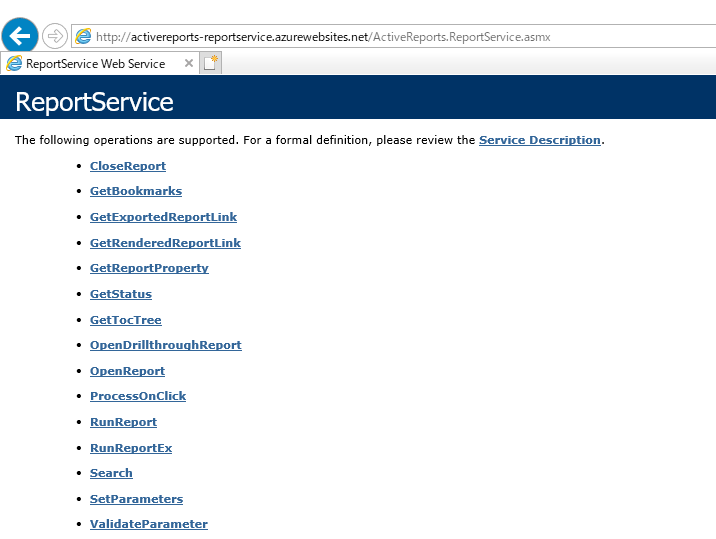Open a new tab with the new-tab button
Viewport: 716px width, 539px height.
point(211,63)
